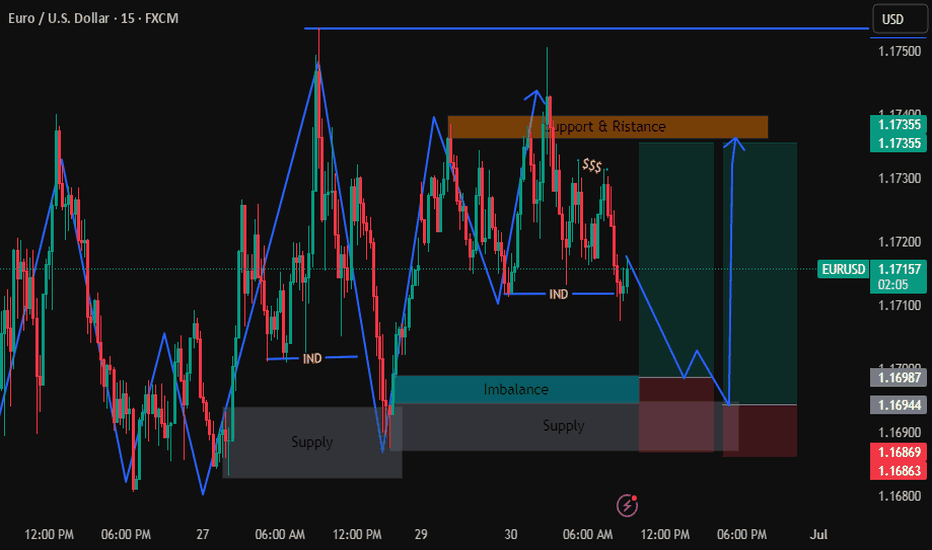Click the 1.17500 price axis label

[899, 51]
